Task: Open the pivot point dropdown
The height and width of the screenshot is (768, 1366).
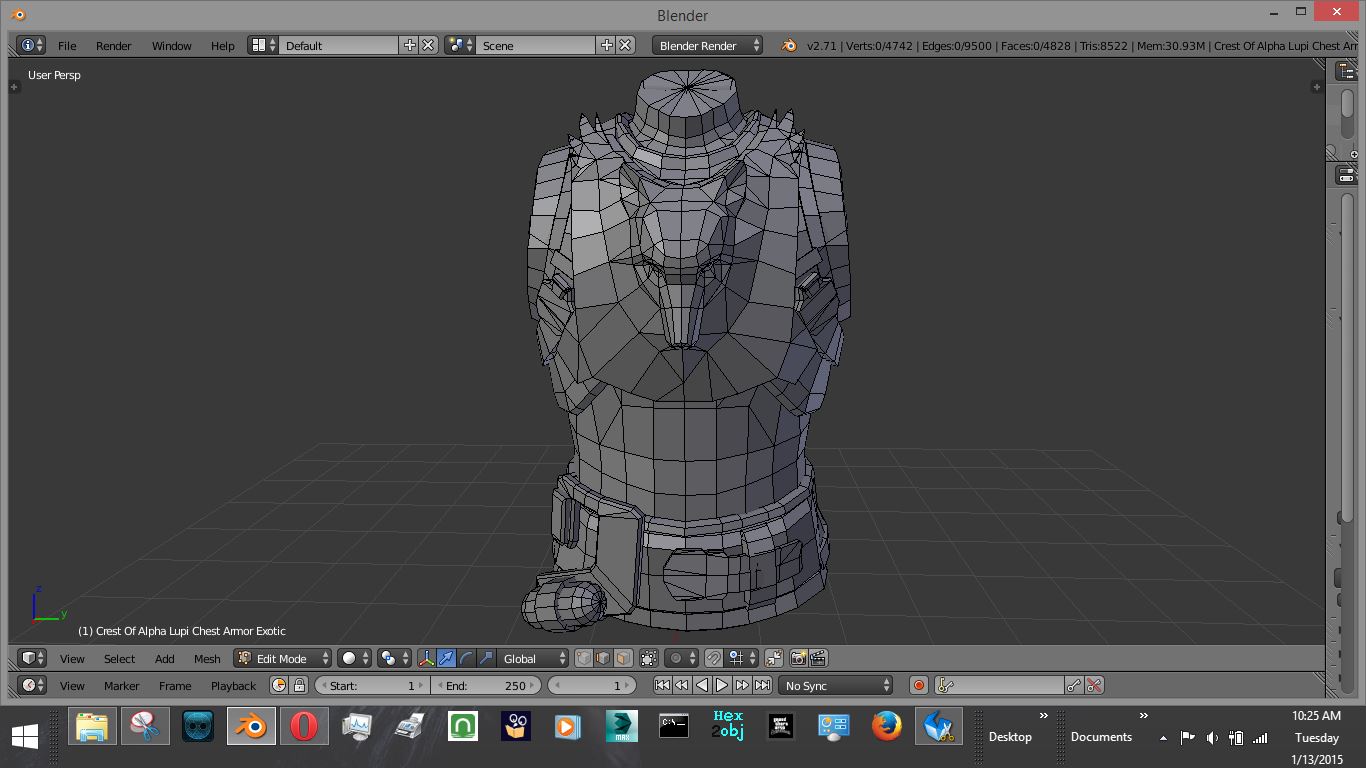Action: [394, 658]
